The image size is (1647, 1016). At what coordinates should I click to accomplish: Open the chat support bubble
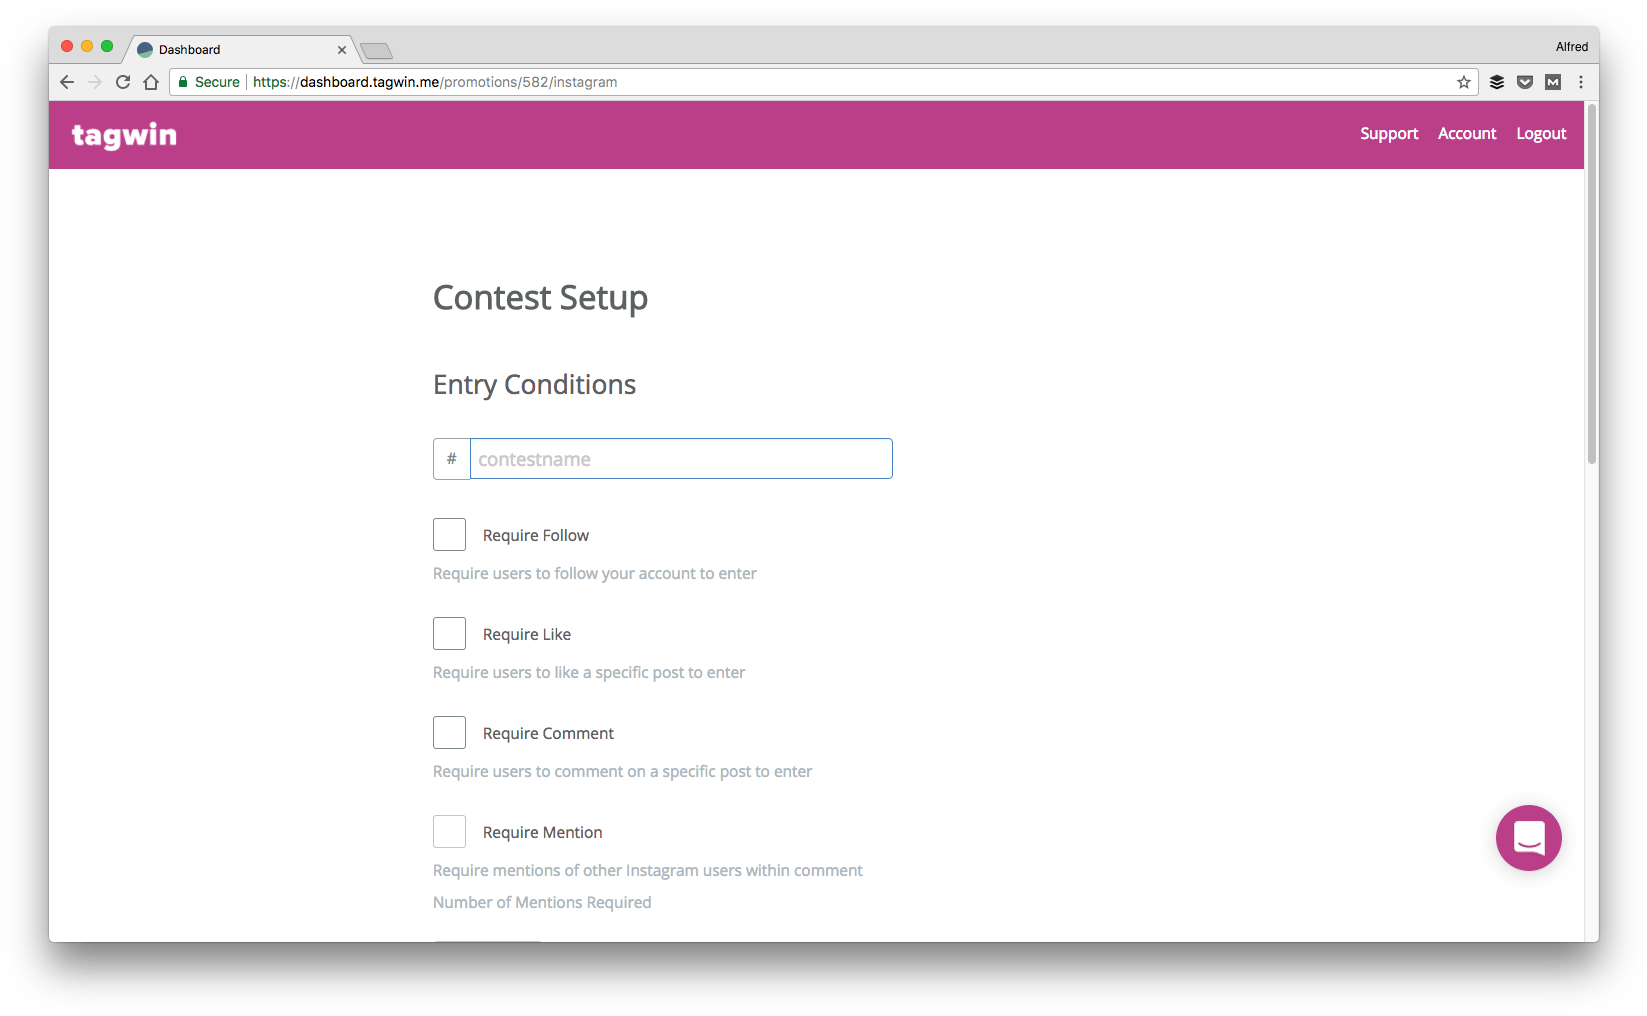(1528, 838)
